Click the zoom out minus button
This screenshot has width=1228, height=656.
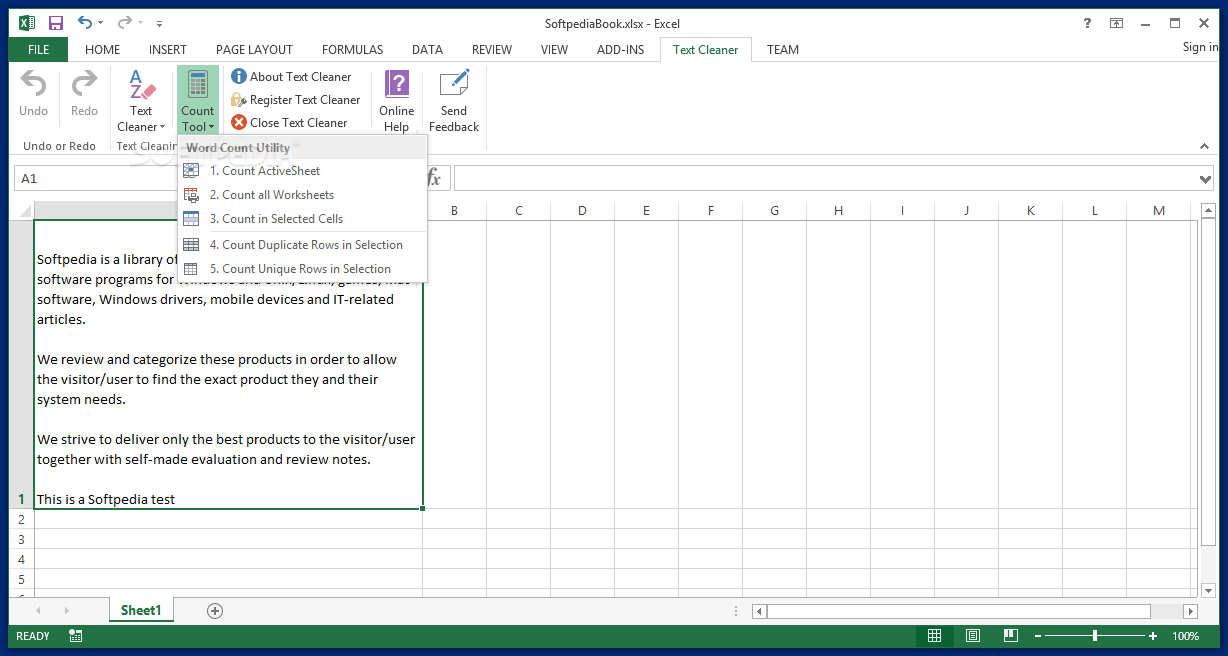point(1038,636)
